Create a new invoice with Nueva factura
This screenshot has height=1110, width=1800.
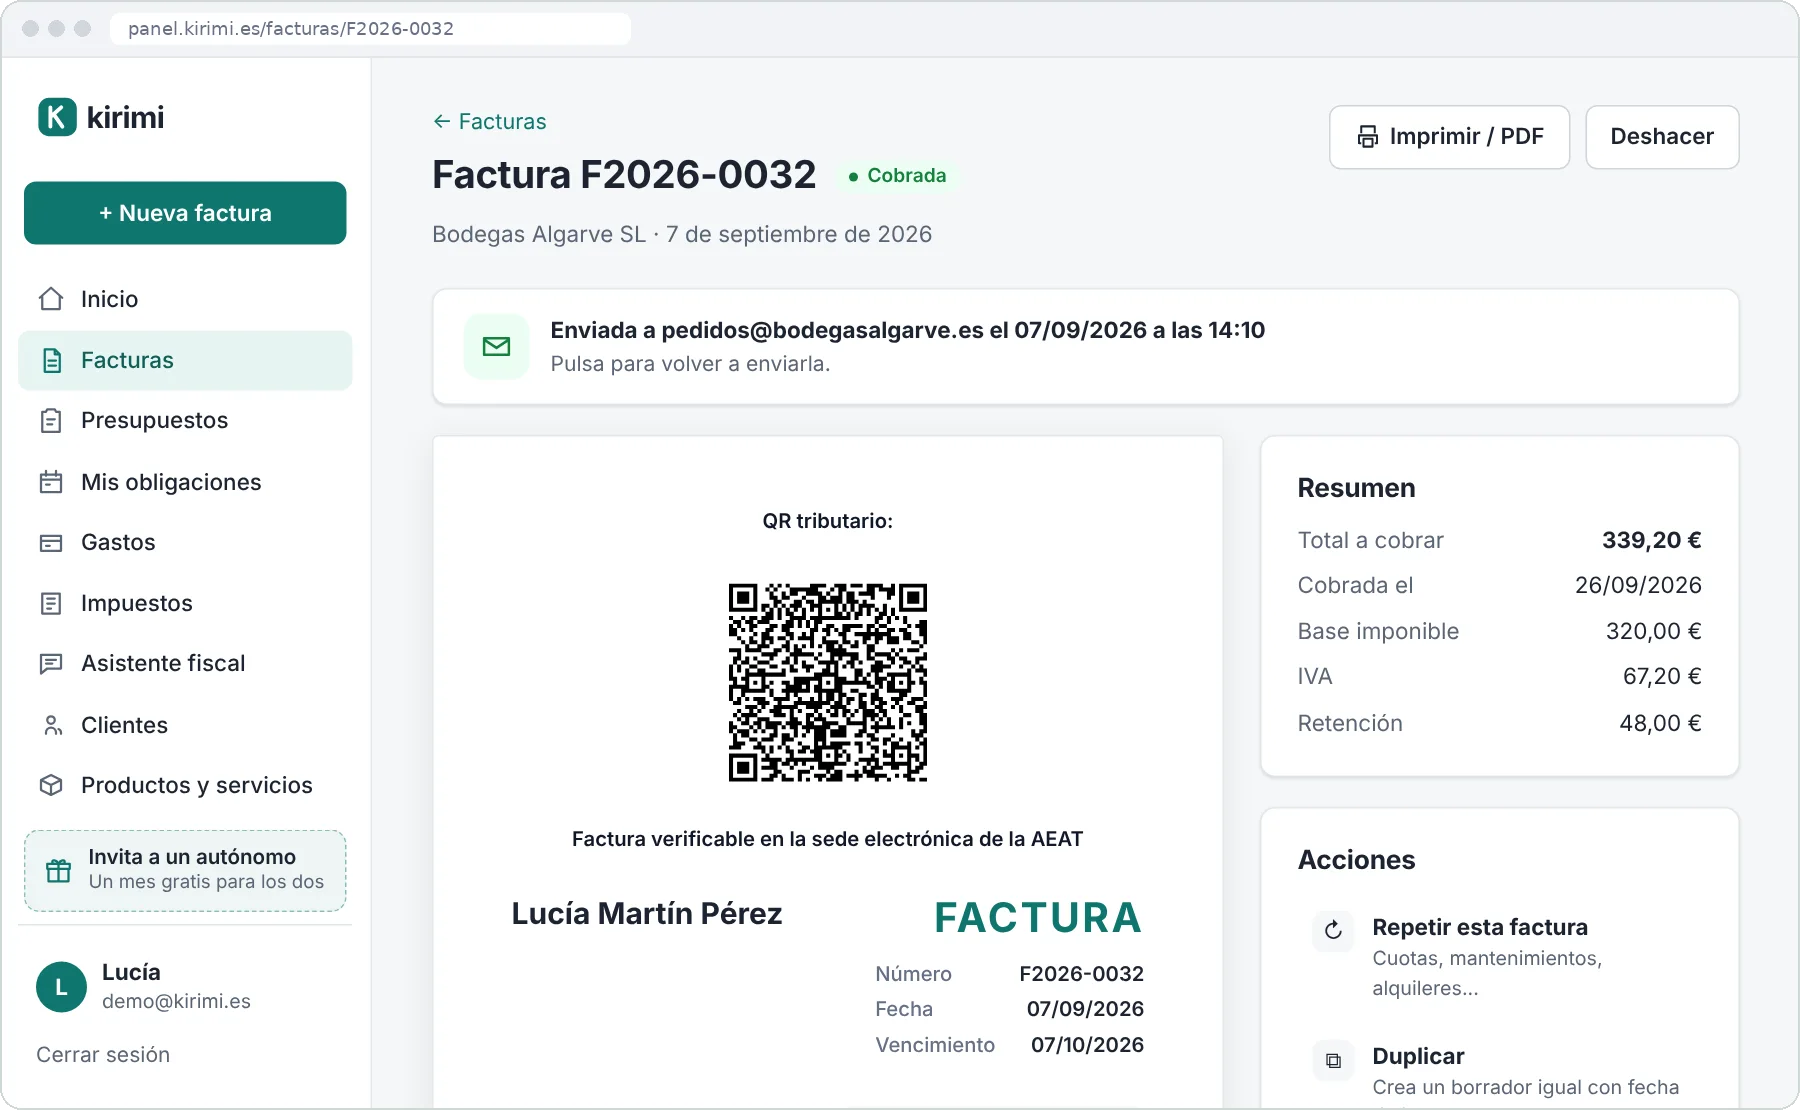pyautogui.click(x=185, y=213)
